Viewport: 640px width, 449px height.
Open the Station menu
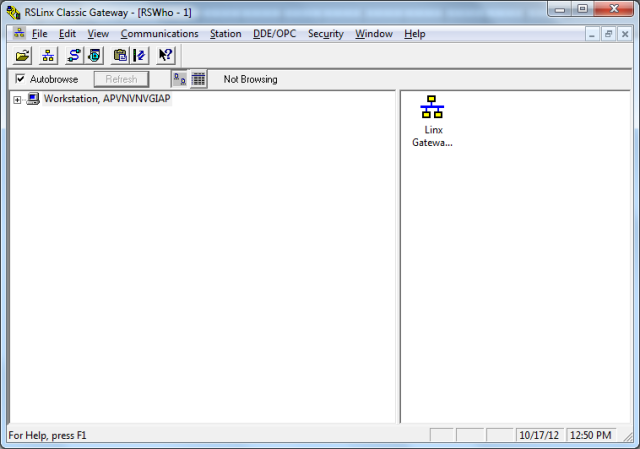225,34
